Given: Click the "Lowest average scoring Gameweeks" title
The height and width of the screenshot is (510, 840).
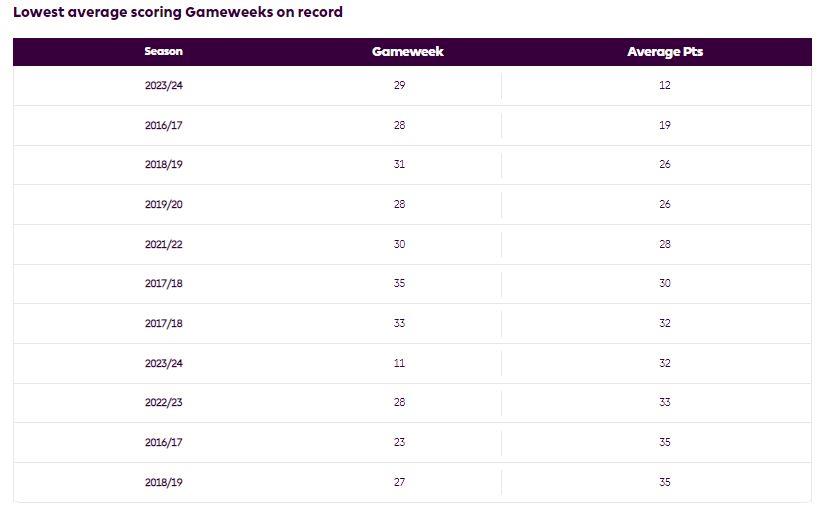Looking at the screenshot, I should tap(178, 12).
